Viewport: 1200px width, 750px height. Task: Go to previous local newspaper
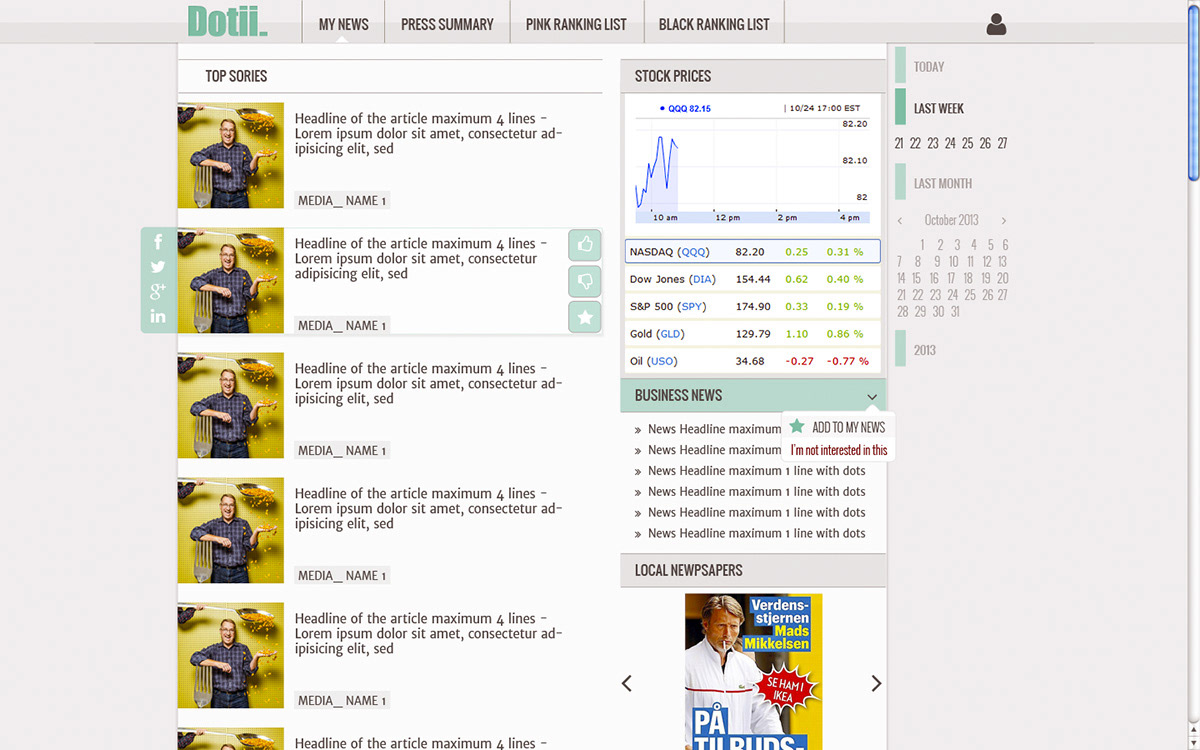pyautogui.click(x=627, y=683)
